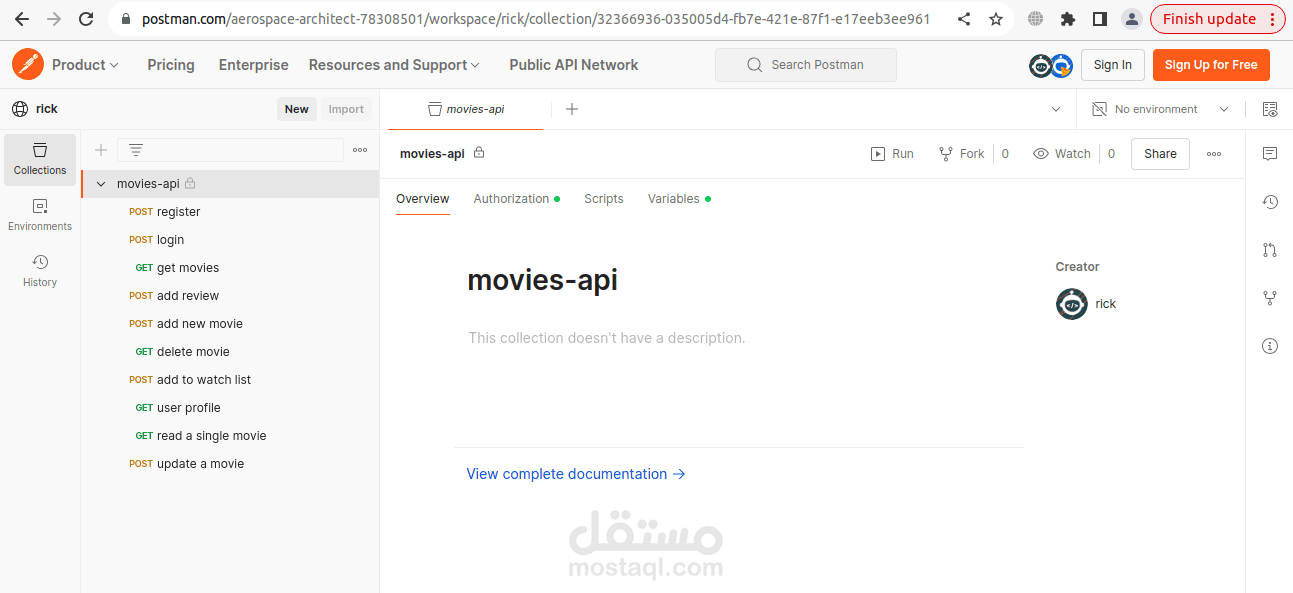Open Chrome menu via Finish update

tap(1218, 19)
